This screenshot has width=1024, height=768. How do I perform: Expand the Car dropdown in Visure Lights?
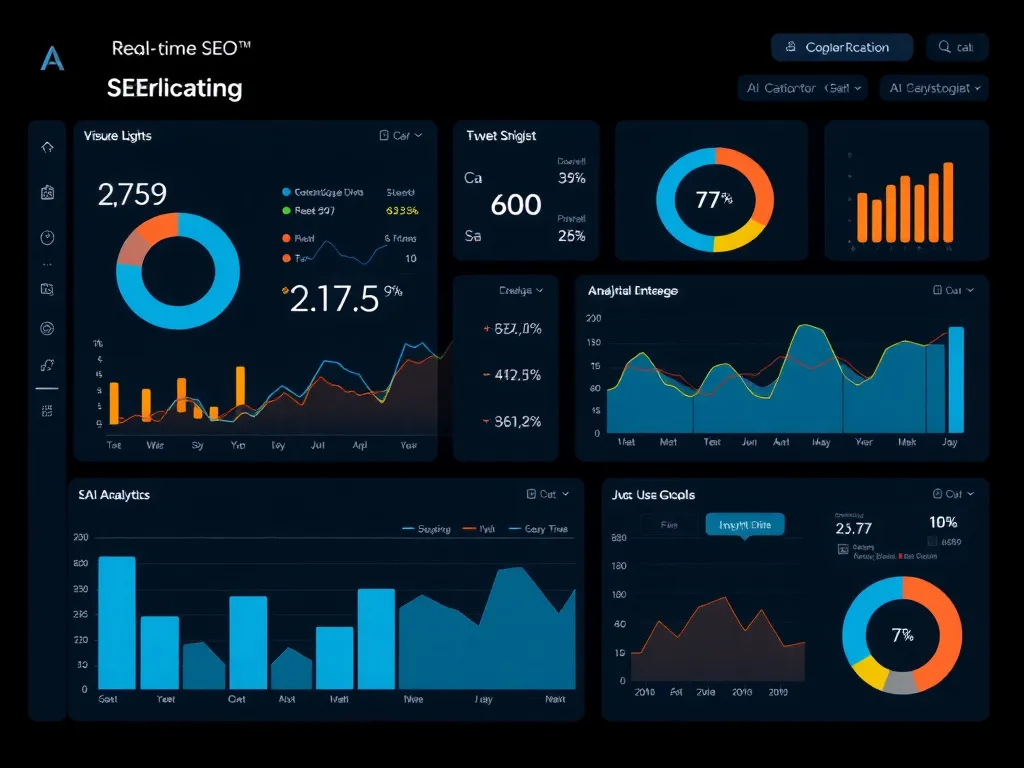pyautogui.click(x=408, y=135)
